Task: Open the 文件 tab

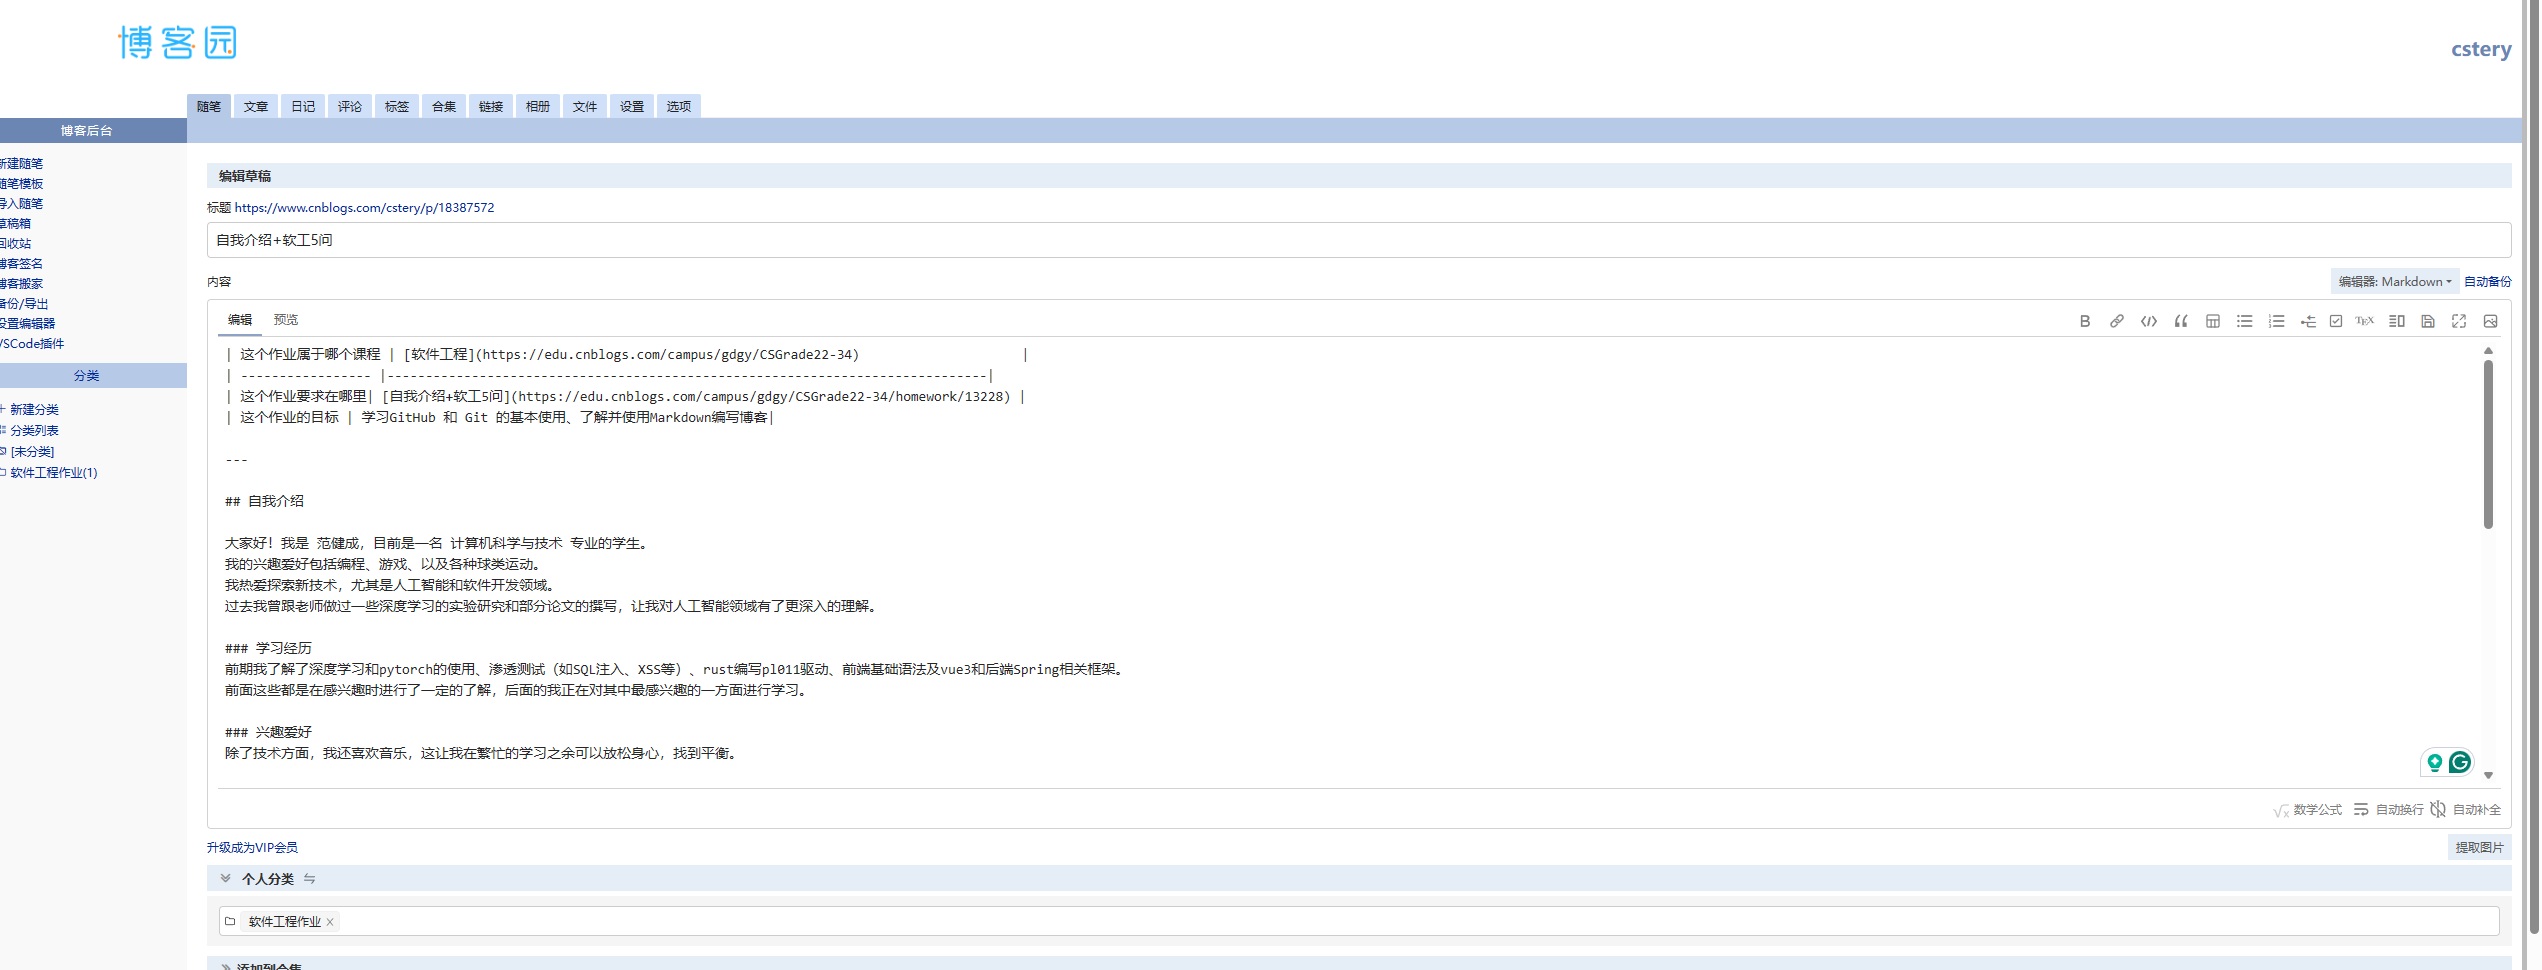Action: [585, 106]
